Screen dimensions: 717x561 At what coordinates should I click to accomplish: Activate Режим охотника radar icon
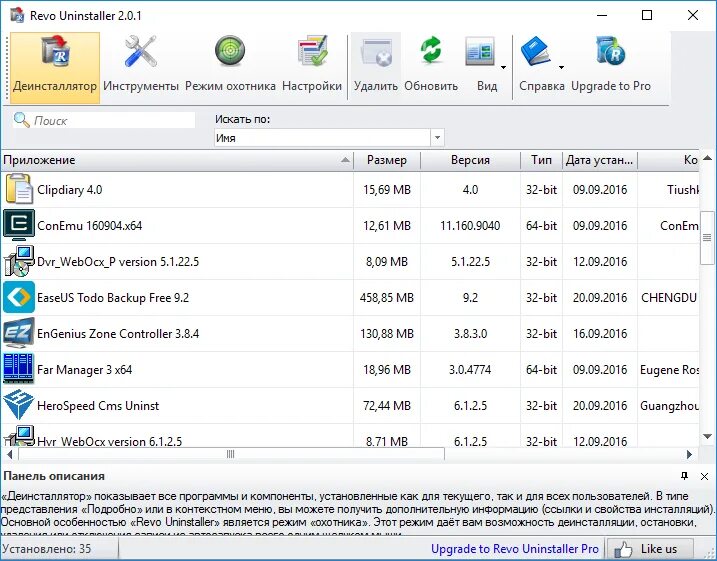click(x=230, y=51)
